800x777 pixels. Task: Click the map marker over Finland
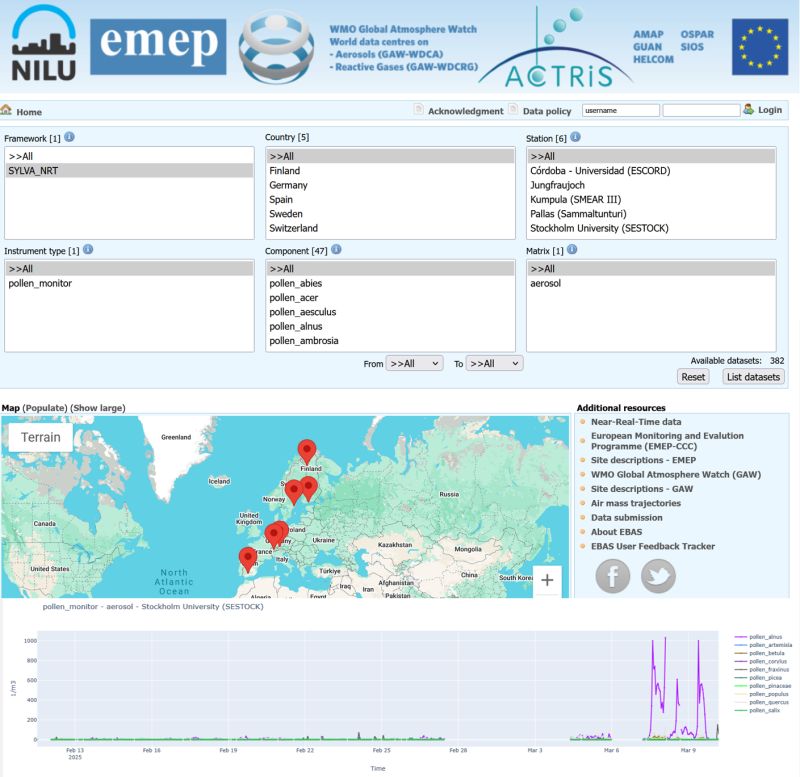point(307,451)
